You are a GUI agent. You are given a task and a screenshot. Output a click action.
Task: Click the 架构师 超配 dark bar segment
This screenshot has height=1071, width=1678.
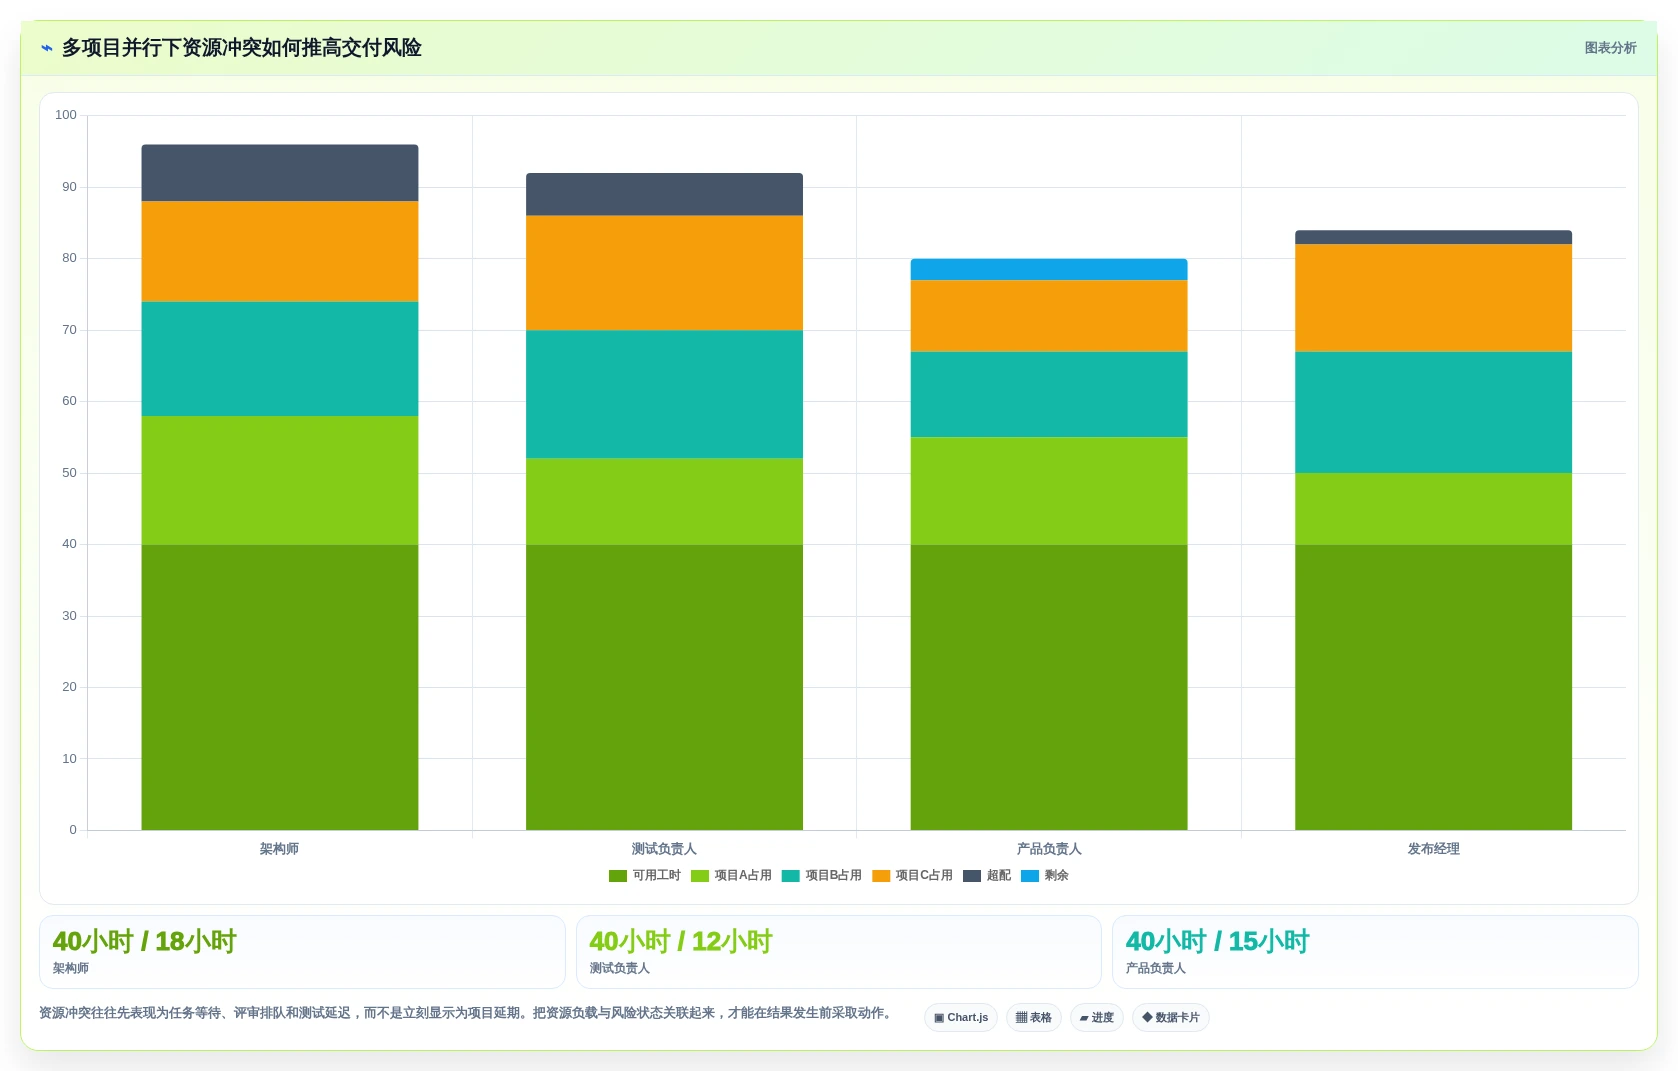[x=280, y=173]
